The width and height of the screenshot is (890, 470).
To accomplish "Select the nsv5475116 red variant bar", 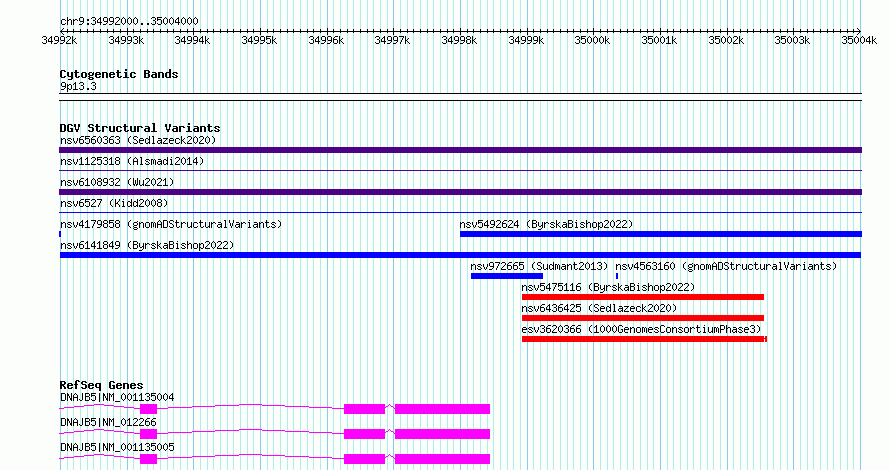I will click(x=643, y=297).
